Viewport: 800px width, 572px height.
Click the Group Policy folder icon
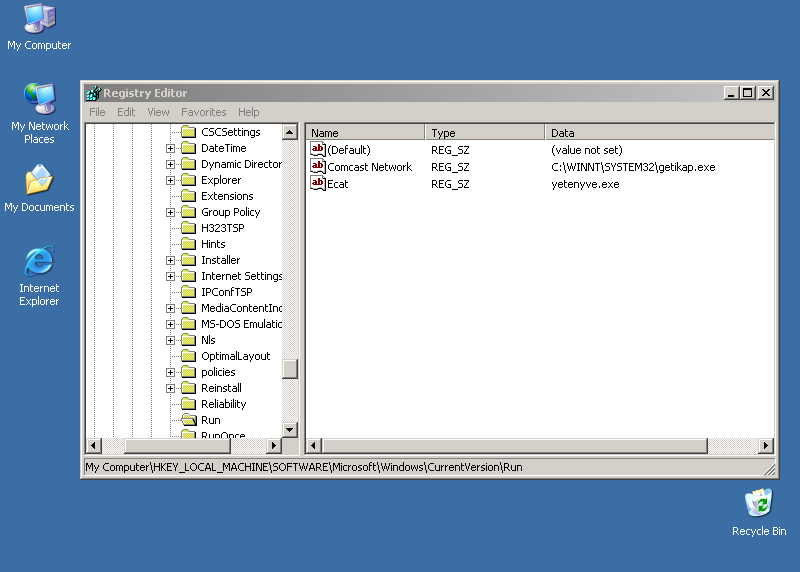click(189, 212)
